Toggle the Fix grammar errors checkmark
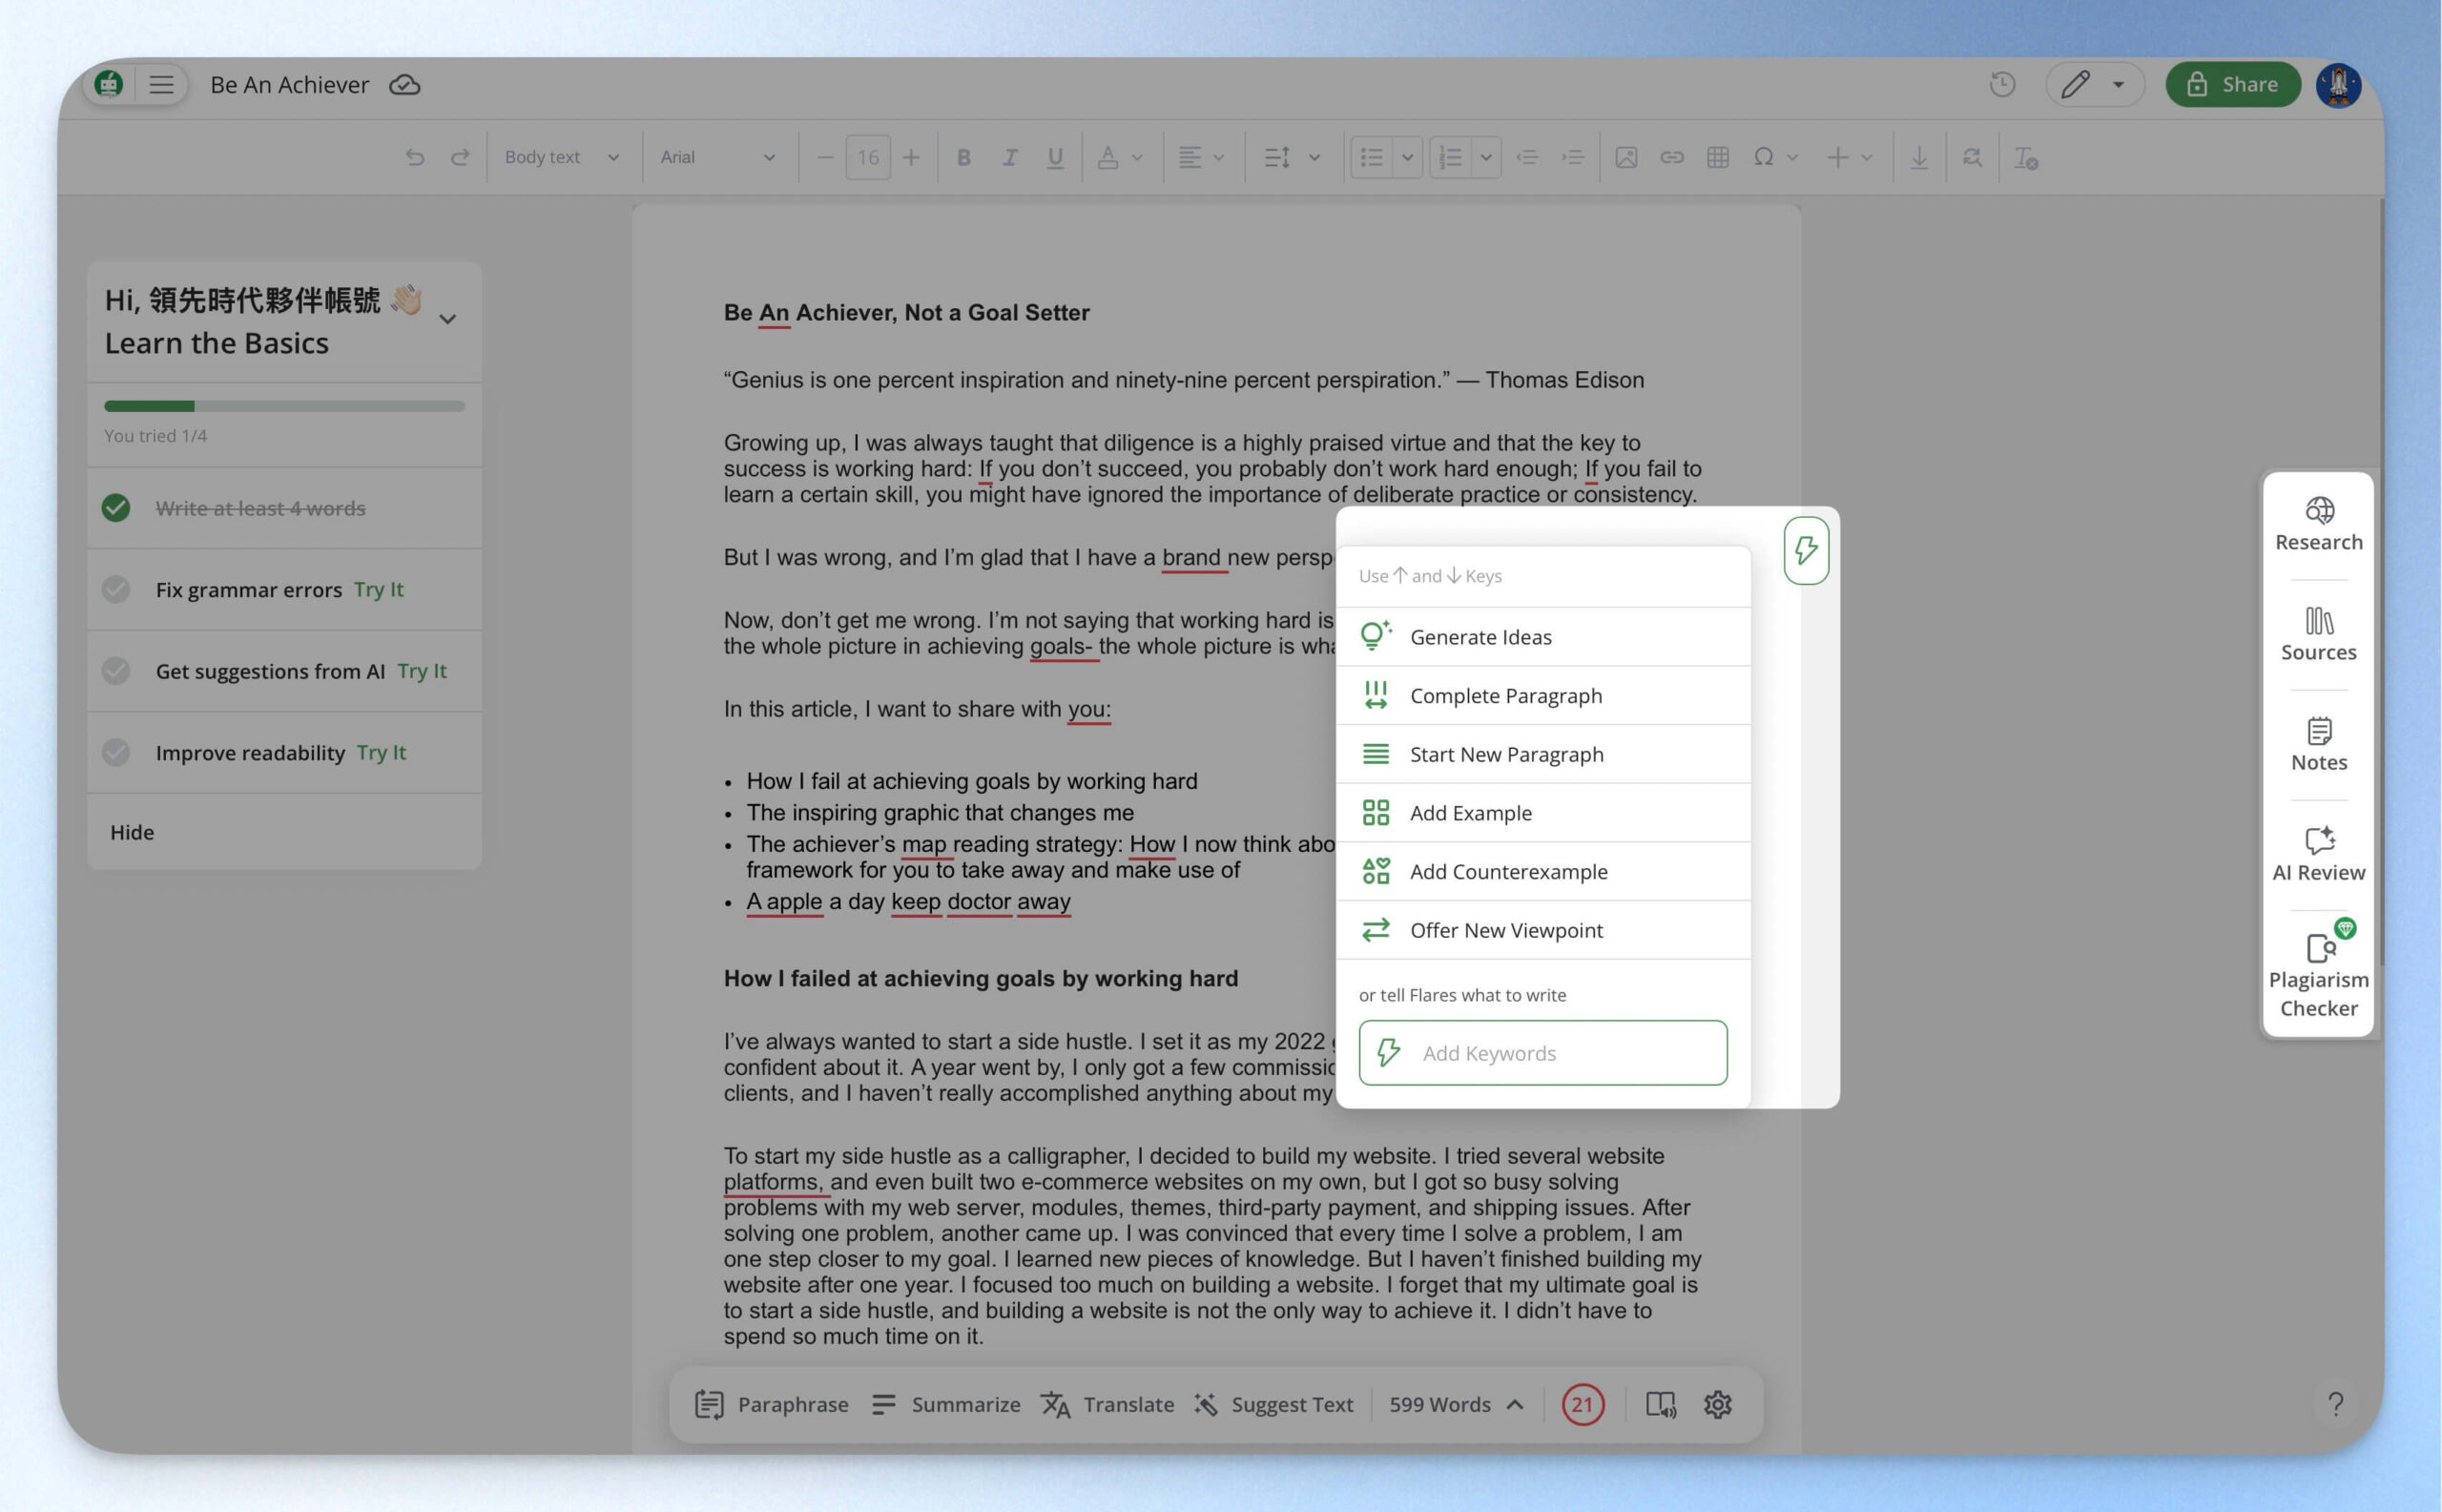This screenshot has width=2442, height=1512. (x=116, y=589)
